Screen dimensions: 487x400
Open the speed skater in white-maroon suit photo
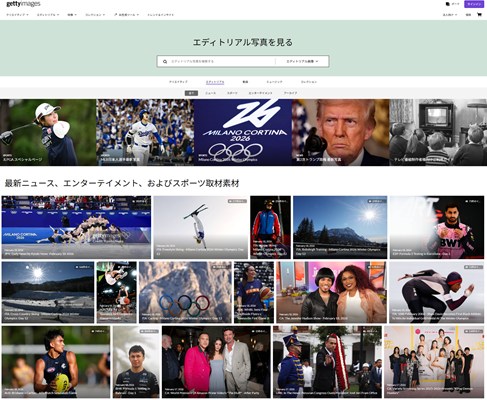pos(437,292)
